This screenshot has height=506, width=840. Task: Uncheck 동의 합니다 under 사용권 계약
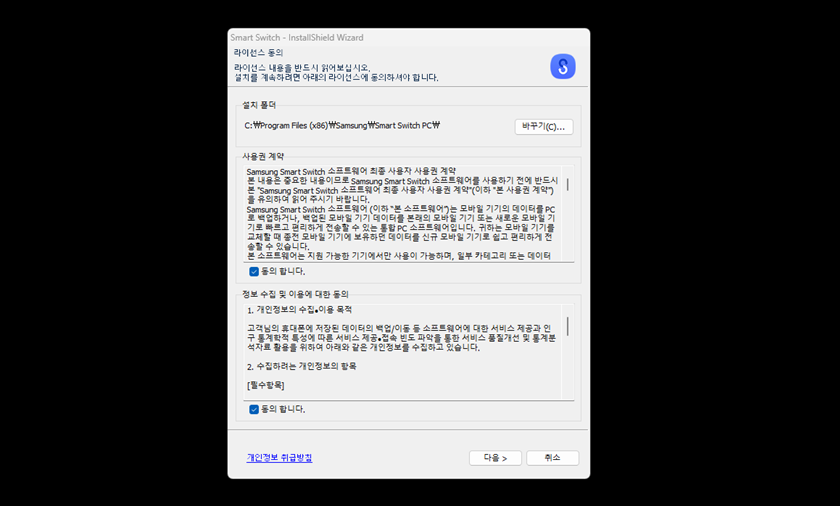[x=254, y=271]
